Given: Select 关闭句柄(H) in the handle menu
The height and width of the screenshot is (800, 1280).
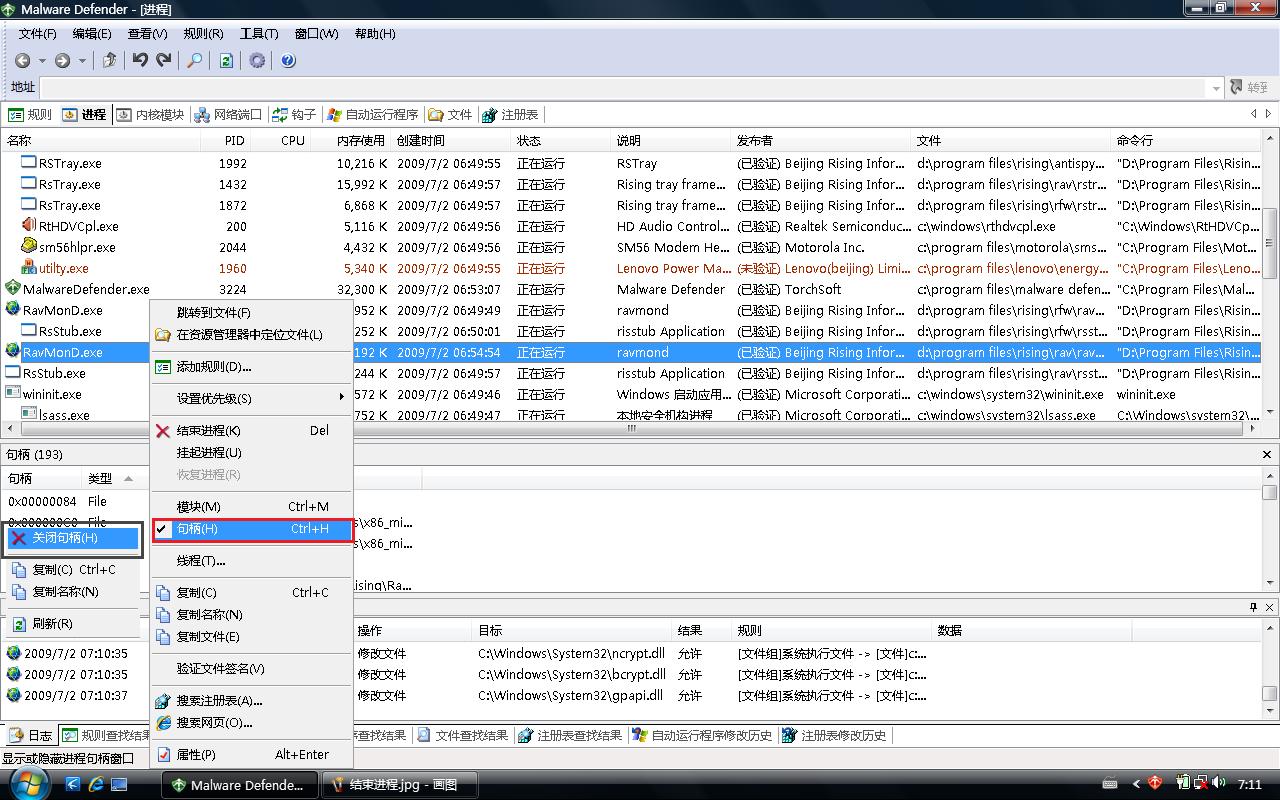Looking at the screenshot, I should pyautogui.click(x=65, y=538).
